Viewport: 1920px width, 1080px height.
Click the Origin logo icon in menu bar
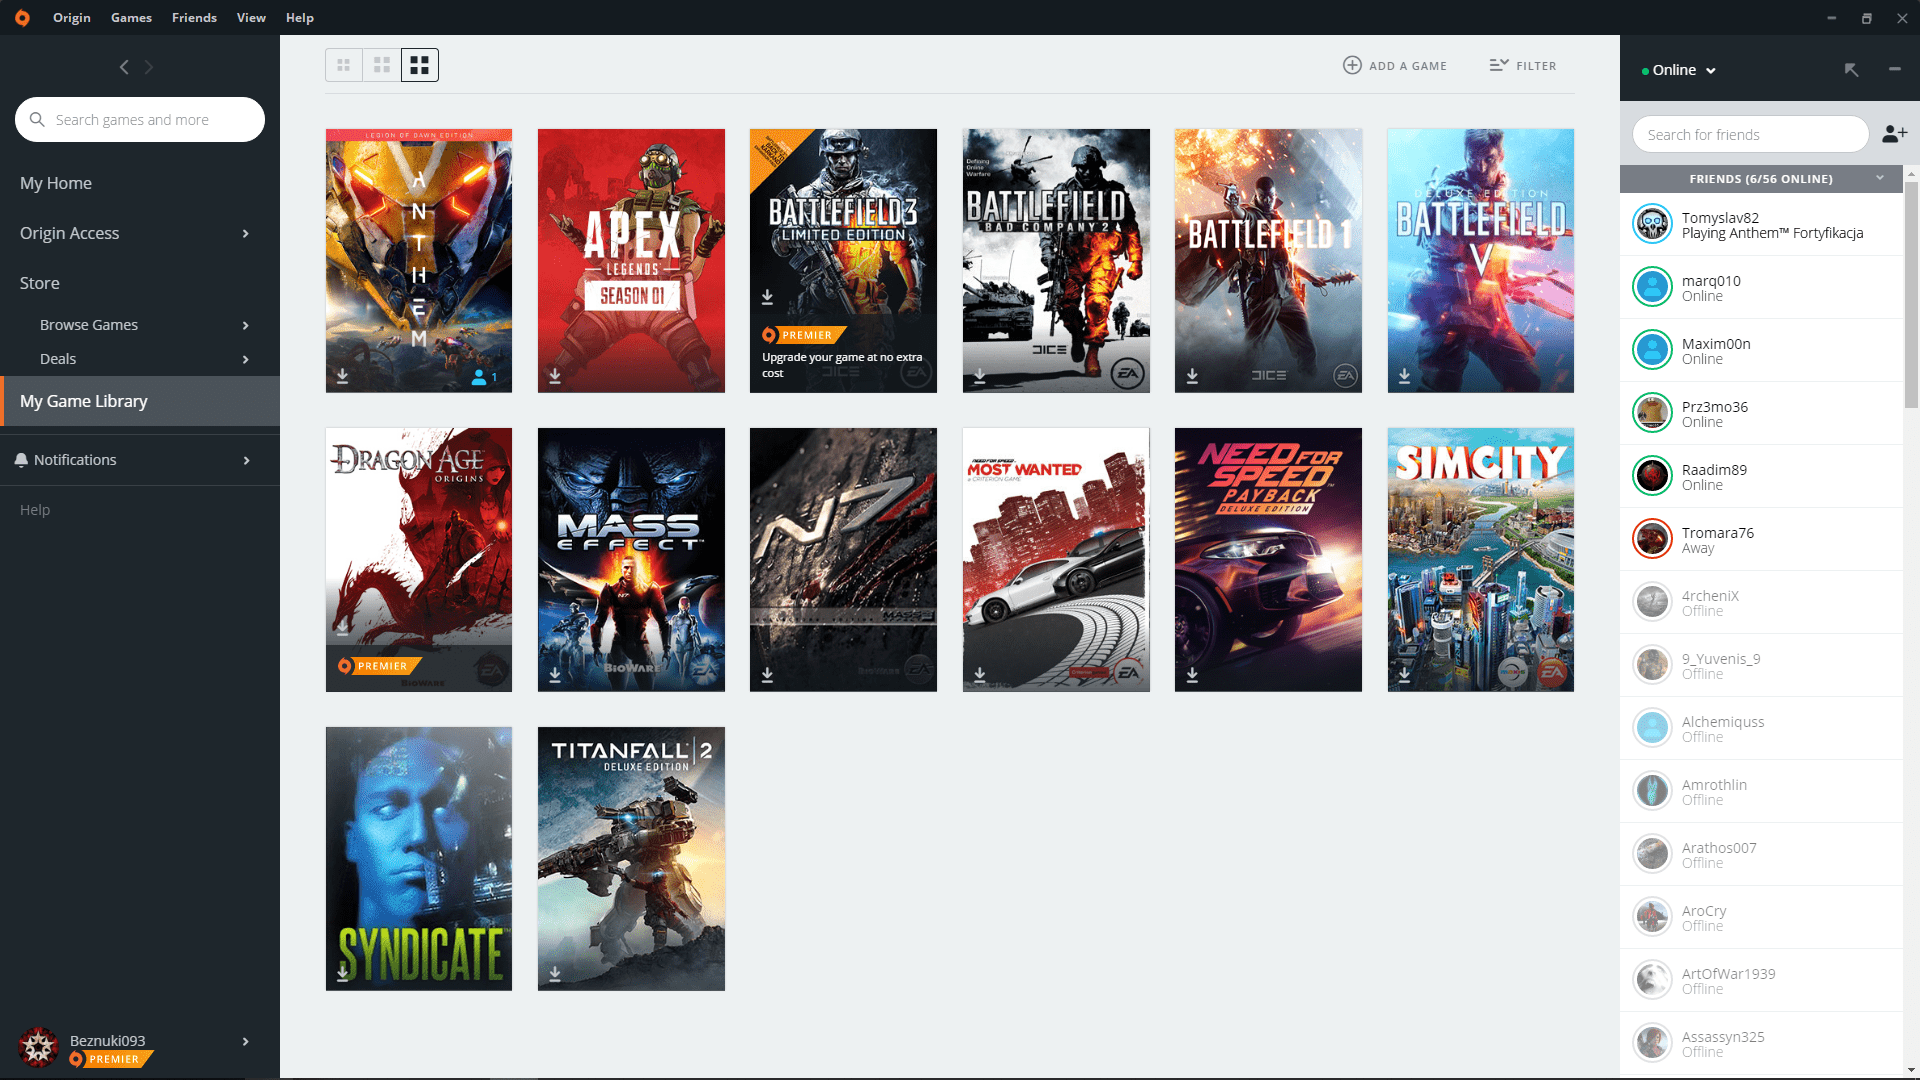point(22,18)
